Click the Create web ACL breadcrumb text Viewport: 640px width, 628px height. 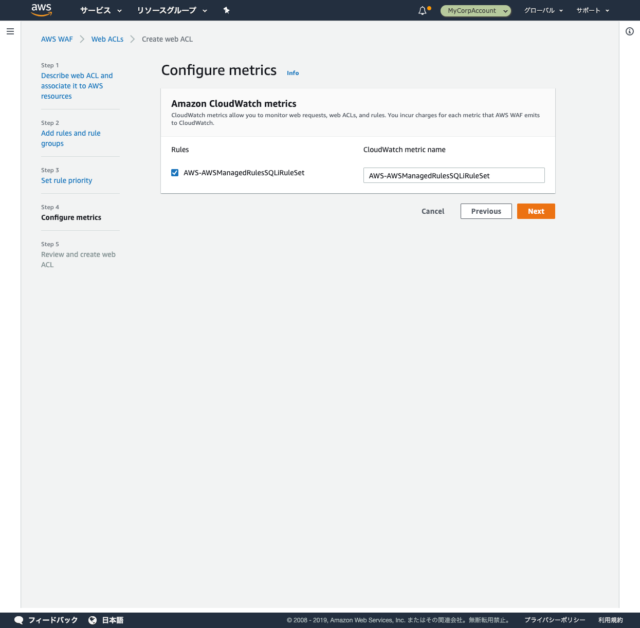click(x=167, y=39)
